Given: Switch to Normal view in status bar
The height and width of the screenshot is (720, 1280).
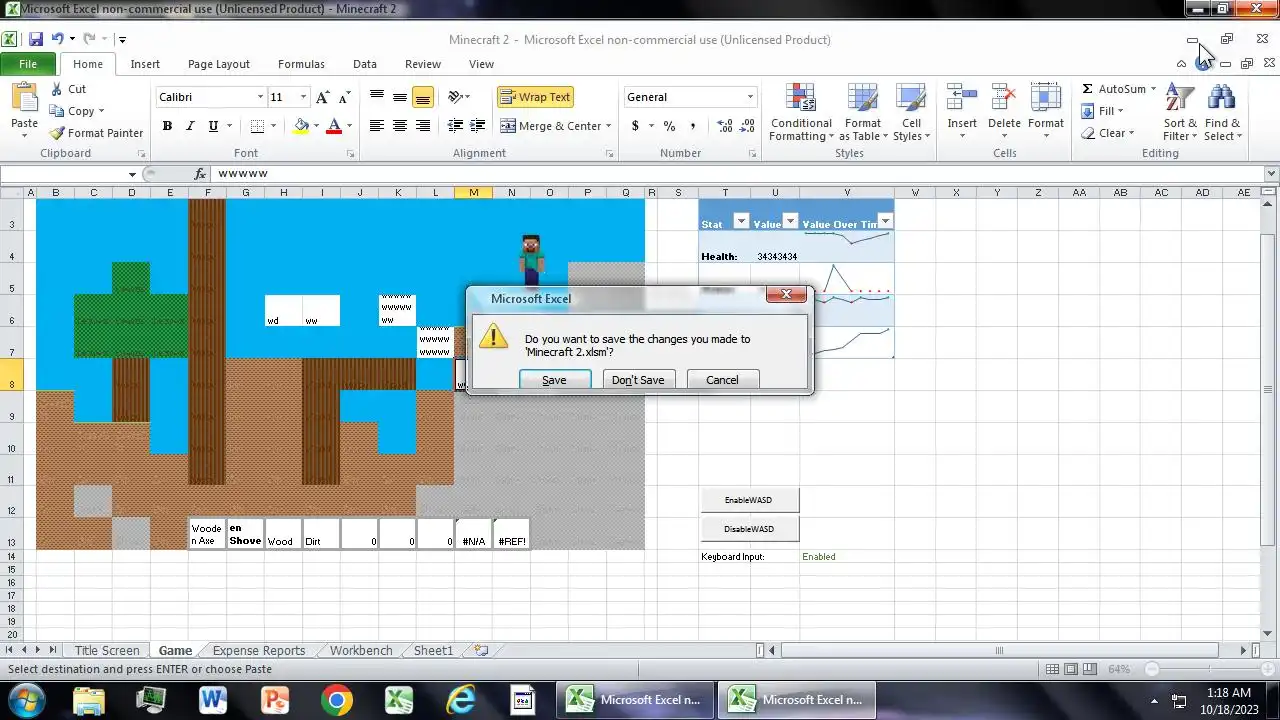Looking at the screenshot, I should pyautogui.click(x=1052, y=669).
